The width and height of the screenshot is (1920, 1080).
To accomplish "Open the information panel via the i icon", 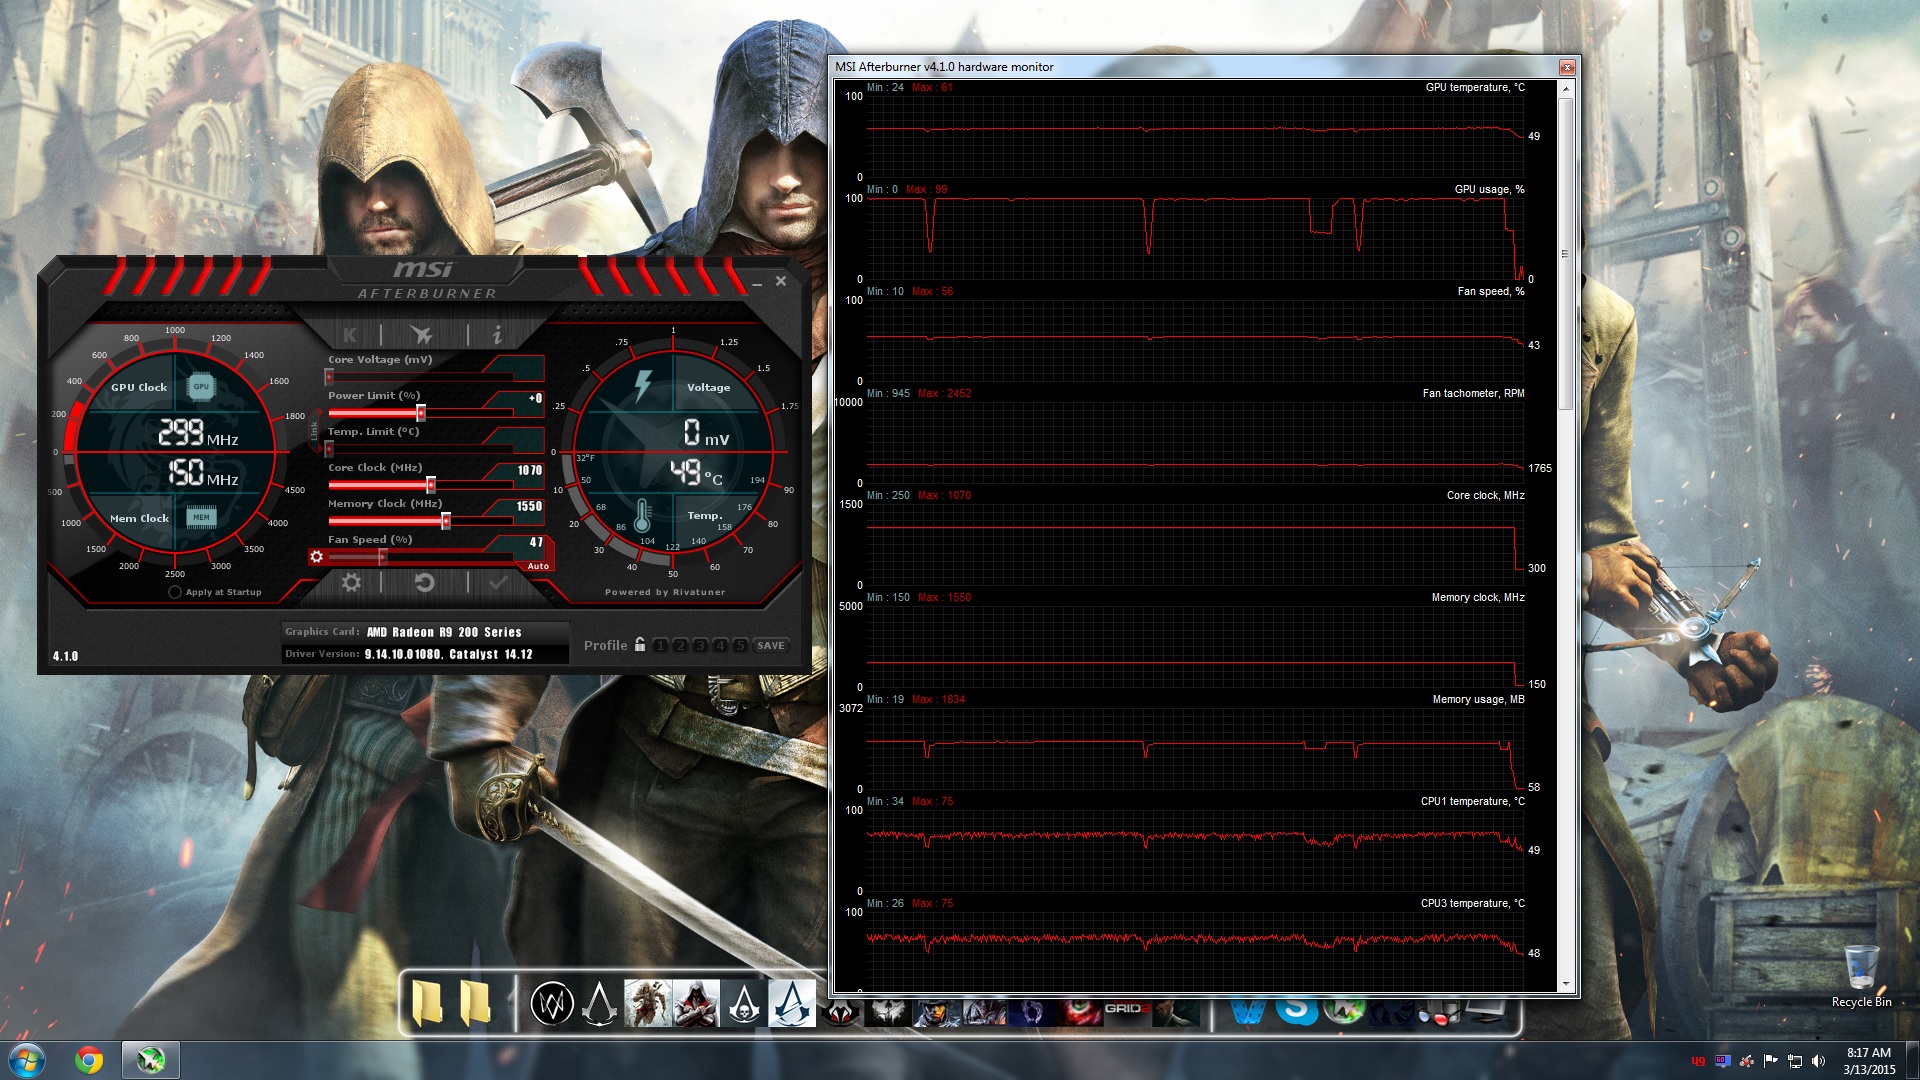I will [497, 335].
